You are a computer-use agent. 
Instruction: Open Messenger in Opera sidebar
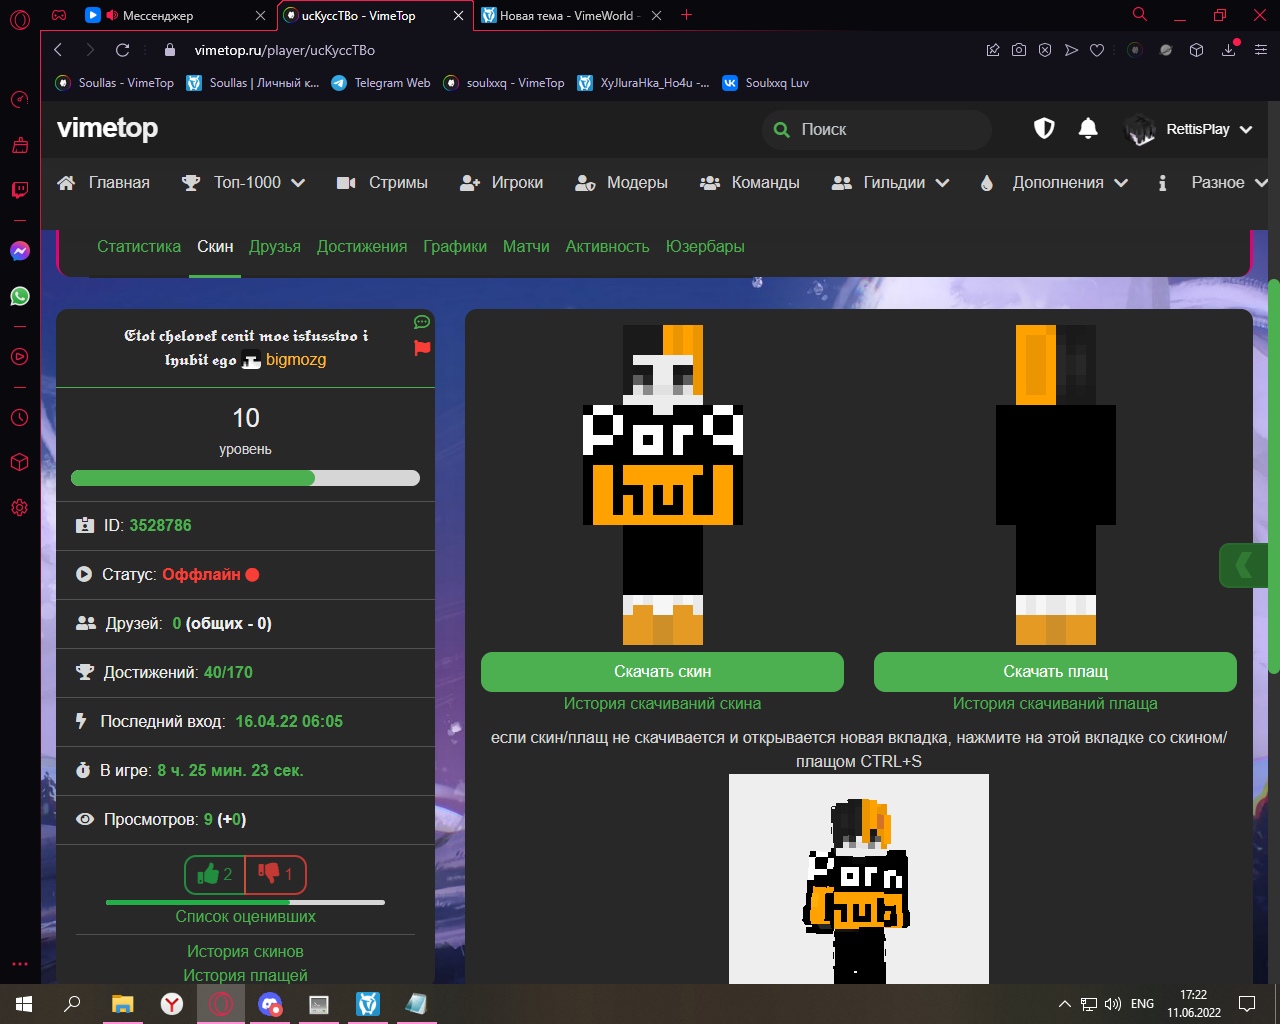coord(19,251)
